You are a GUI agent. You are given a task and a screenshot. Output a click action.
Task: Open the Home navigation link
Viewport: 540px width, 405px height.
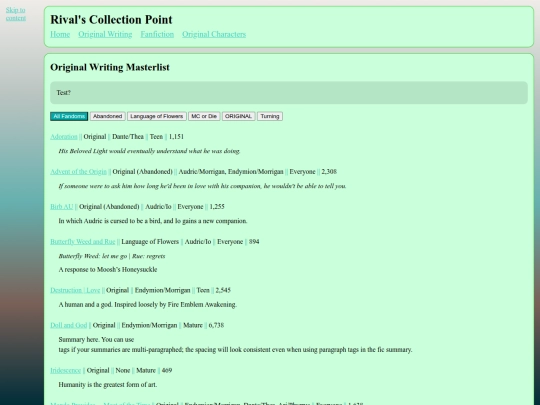pyautogui.click(x=60, y=34)
